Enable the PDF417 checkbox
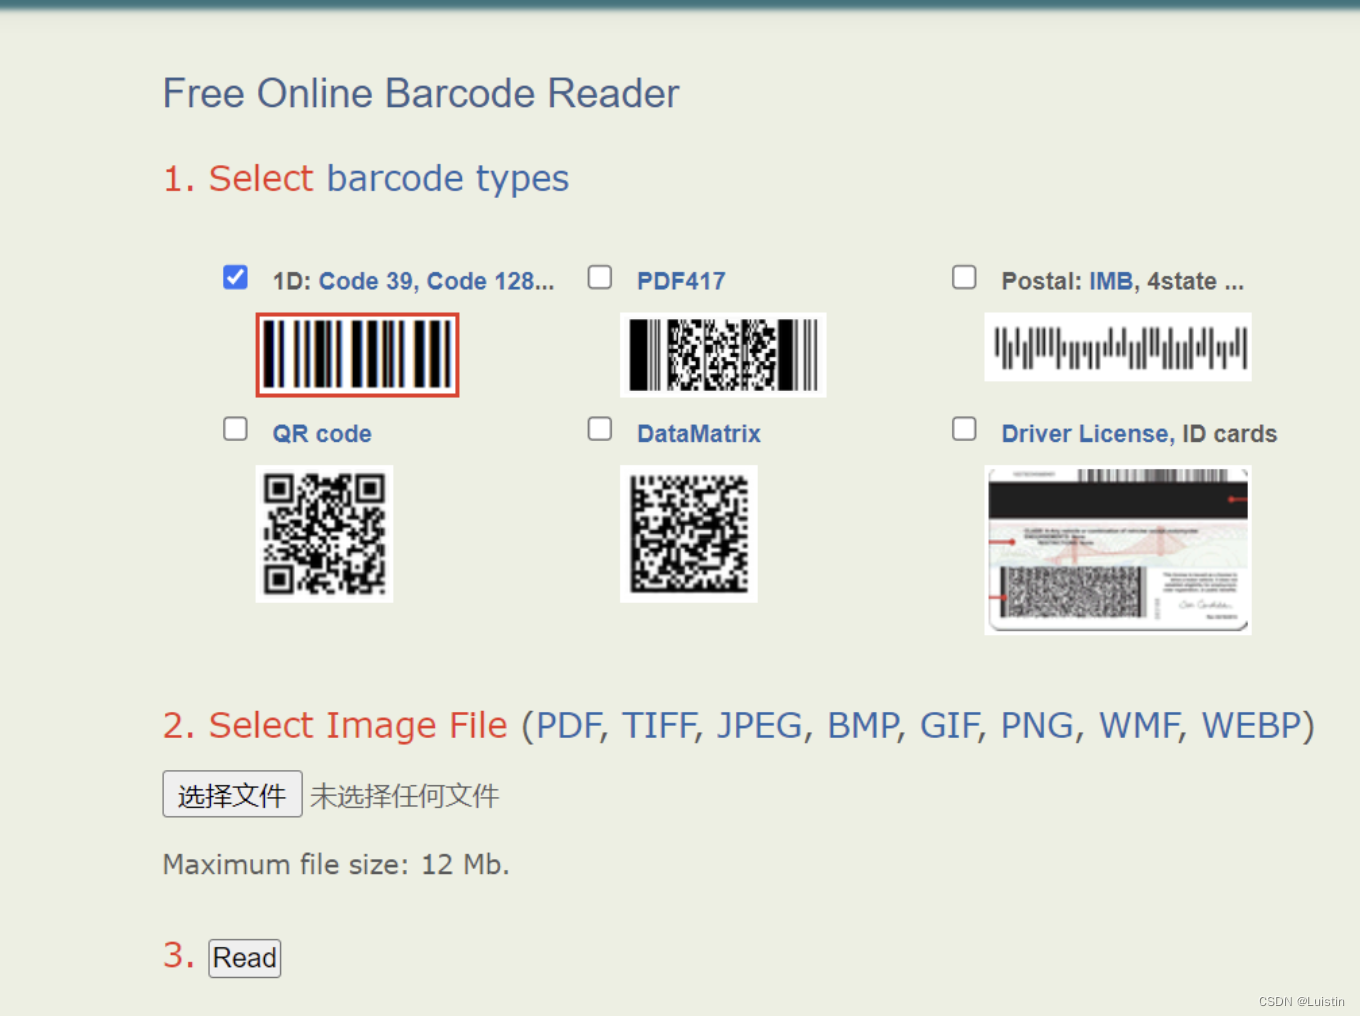 tap(600, 277)
